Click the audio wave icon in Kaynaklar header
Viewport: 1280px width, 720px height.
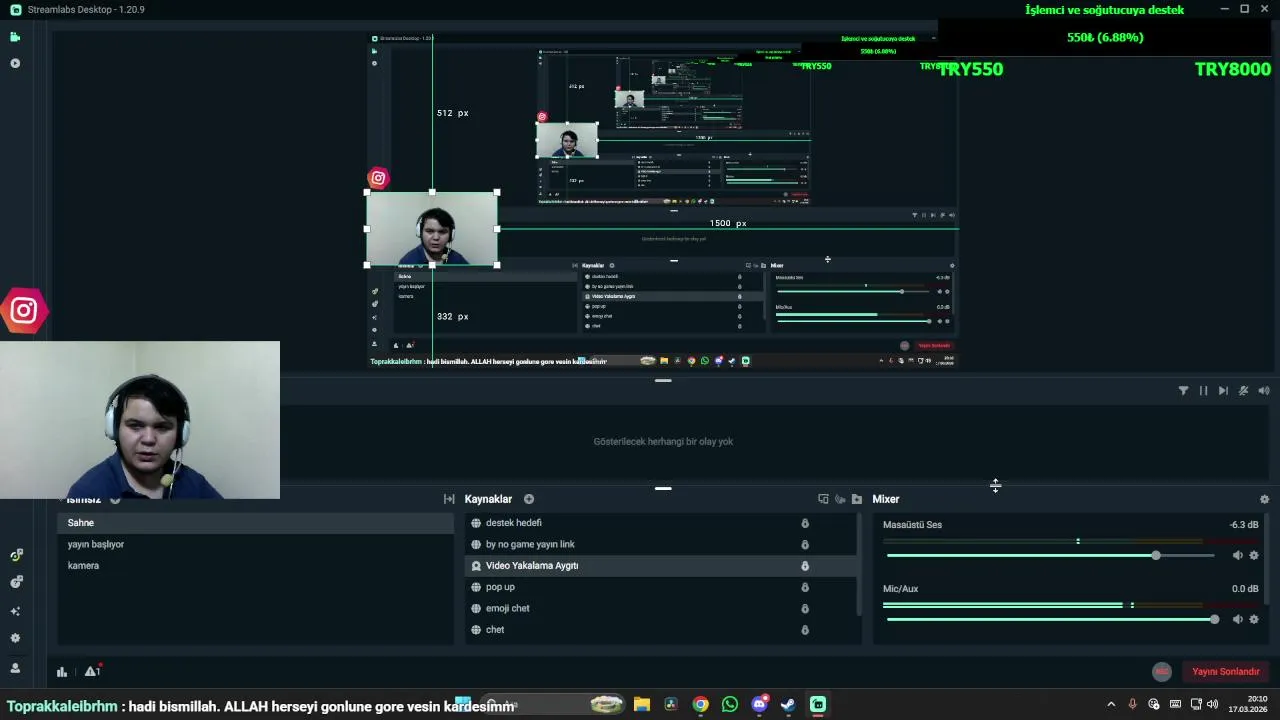pos(840,499)
